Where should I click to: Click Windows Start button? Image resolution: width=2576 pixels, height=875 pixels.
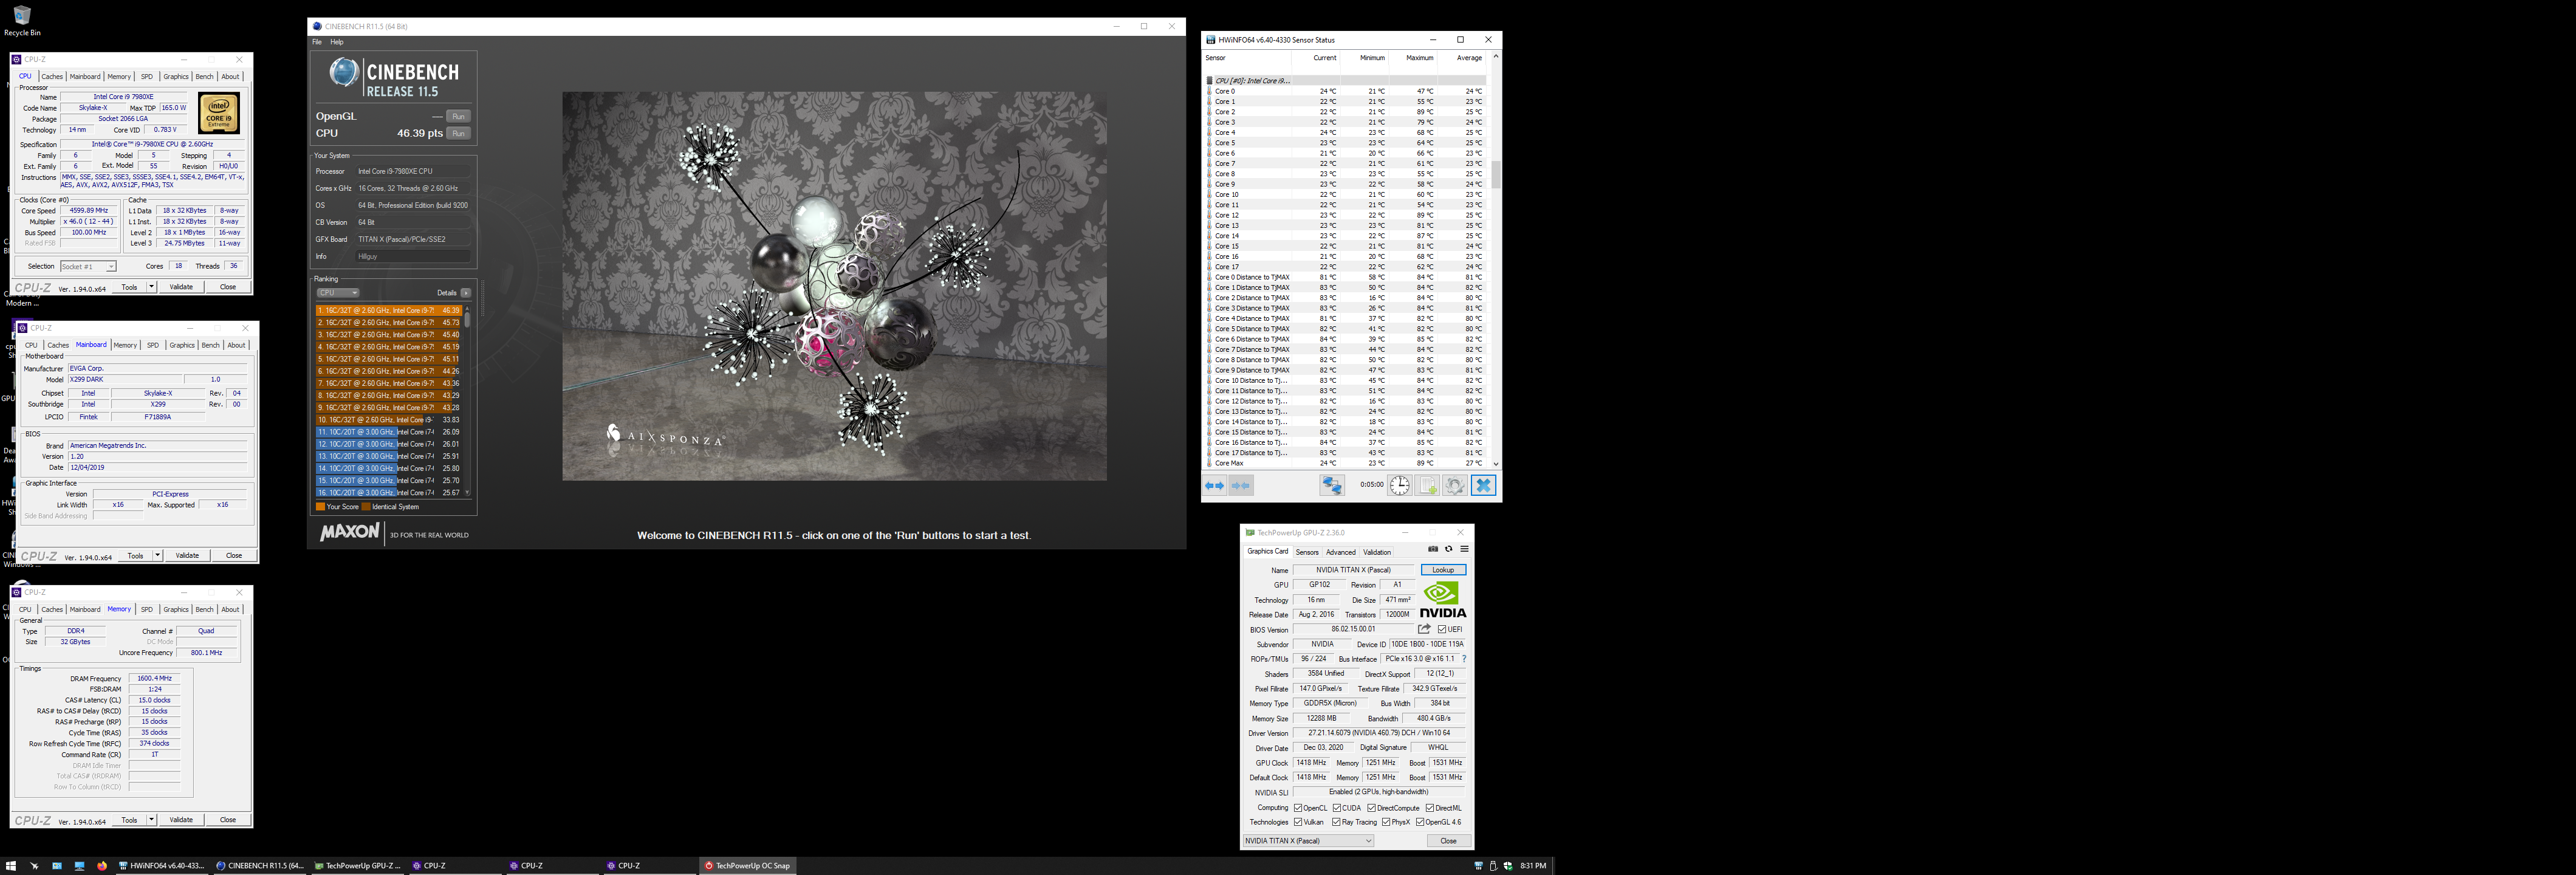[x=11, y=866]
